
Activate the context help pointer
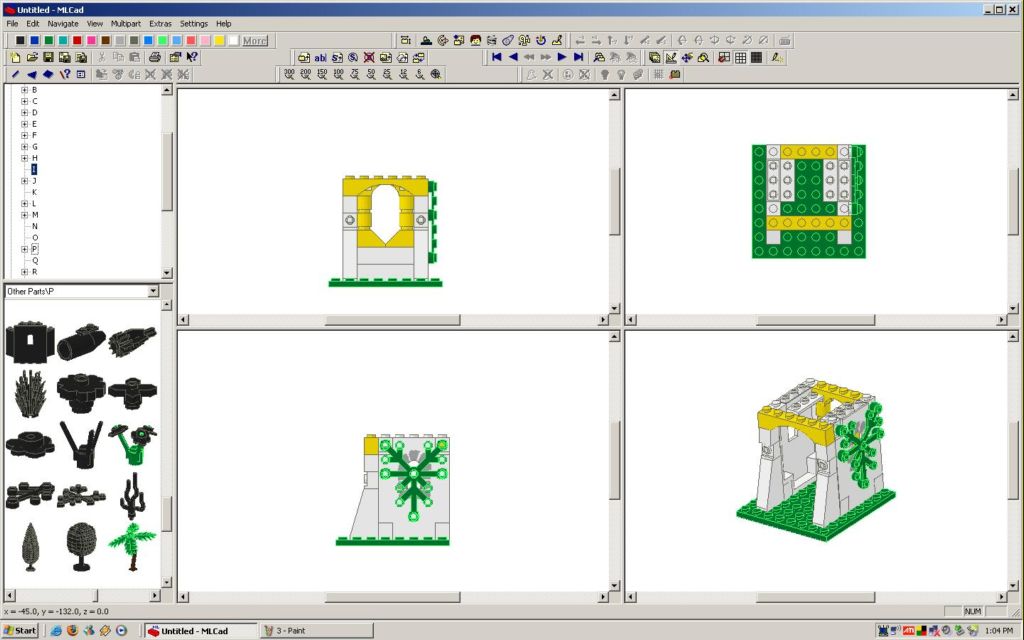[192, 57]
